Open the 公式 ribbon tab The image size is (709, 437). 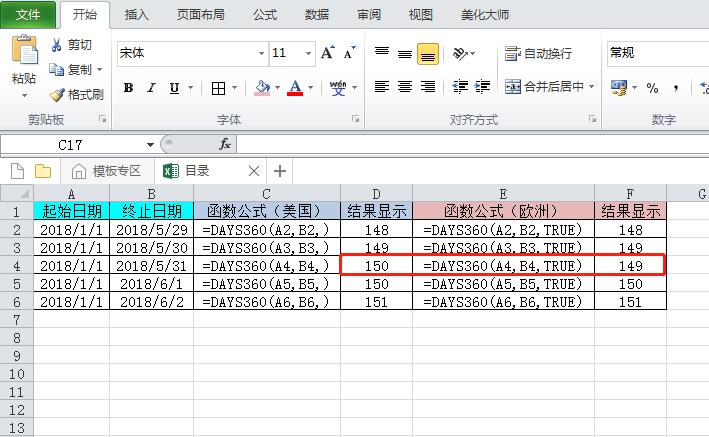click(x=265, y=15)
